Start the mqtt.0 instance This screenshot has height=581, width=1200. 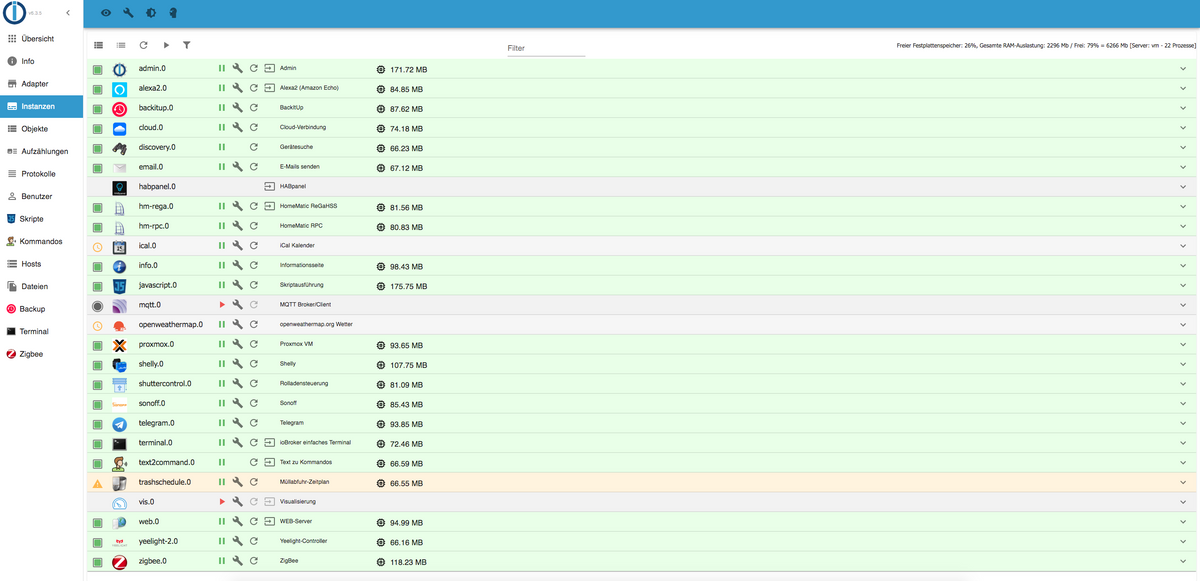[x=222, y=304]
